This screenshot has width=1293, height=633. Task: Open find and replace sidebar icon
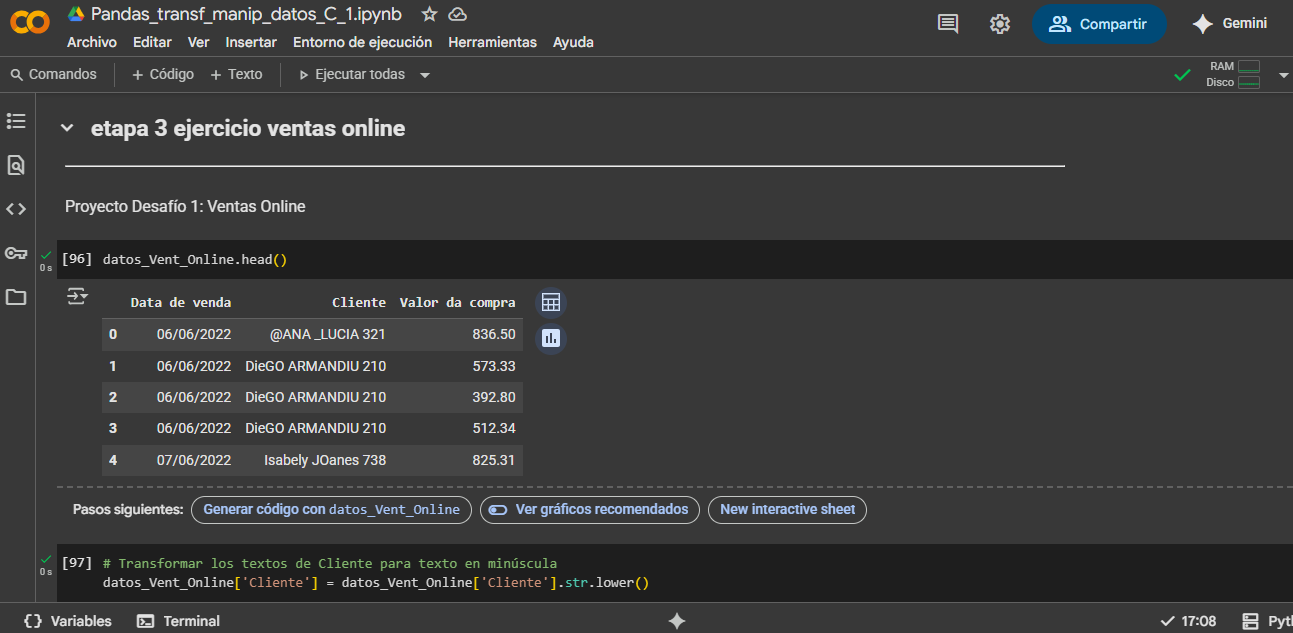tap(16, 165)
